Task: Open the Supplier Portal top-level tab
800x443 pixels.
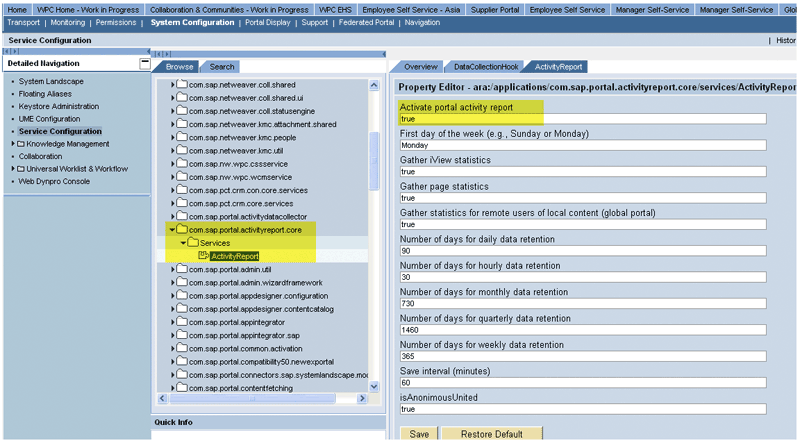Action: (x=495, y=10)
